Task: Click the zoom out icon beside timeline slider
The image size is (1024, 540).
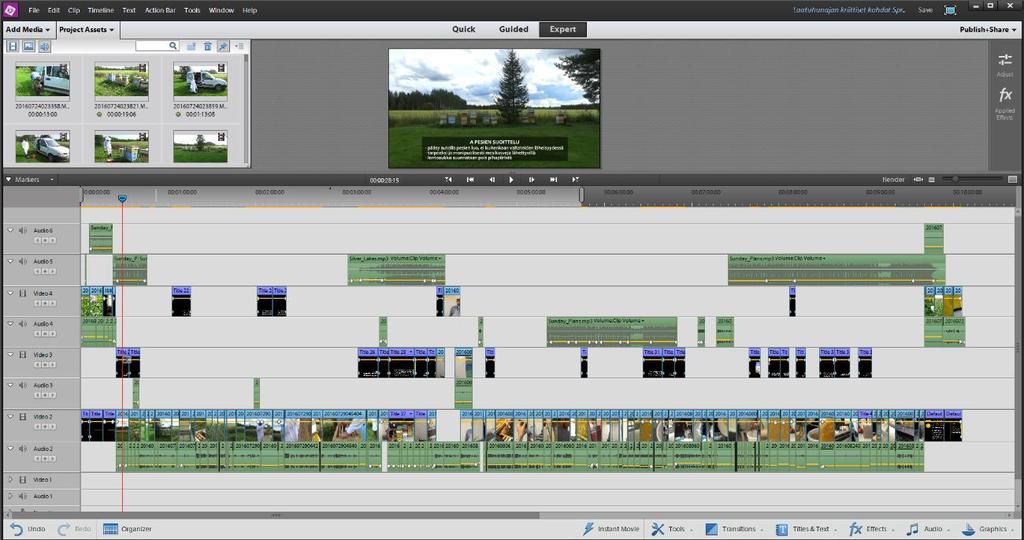Action: coord(932,180)
